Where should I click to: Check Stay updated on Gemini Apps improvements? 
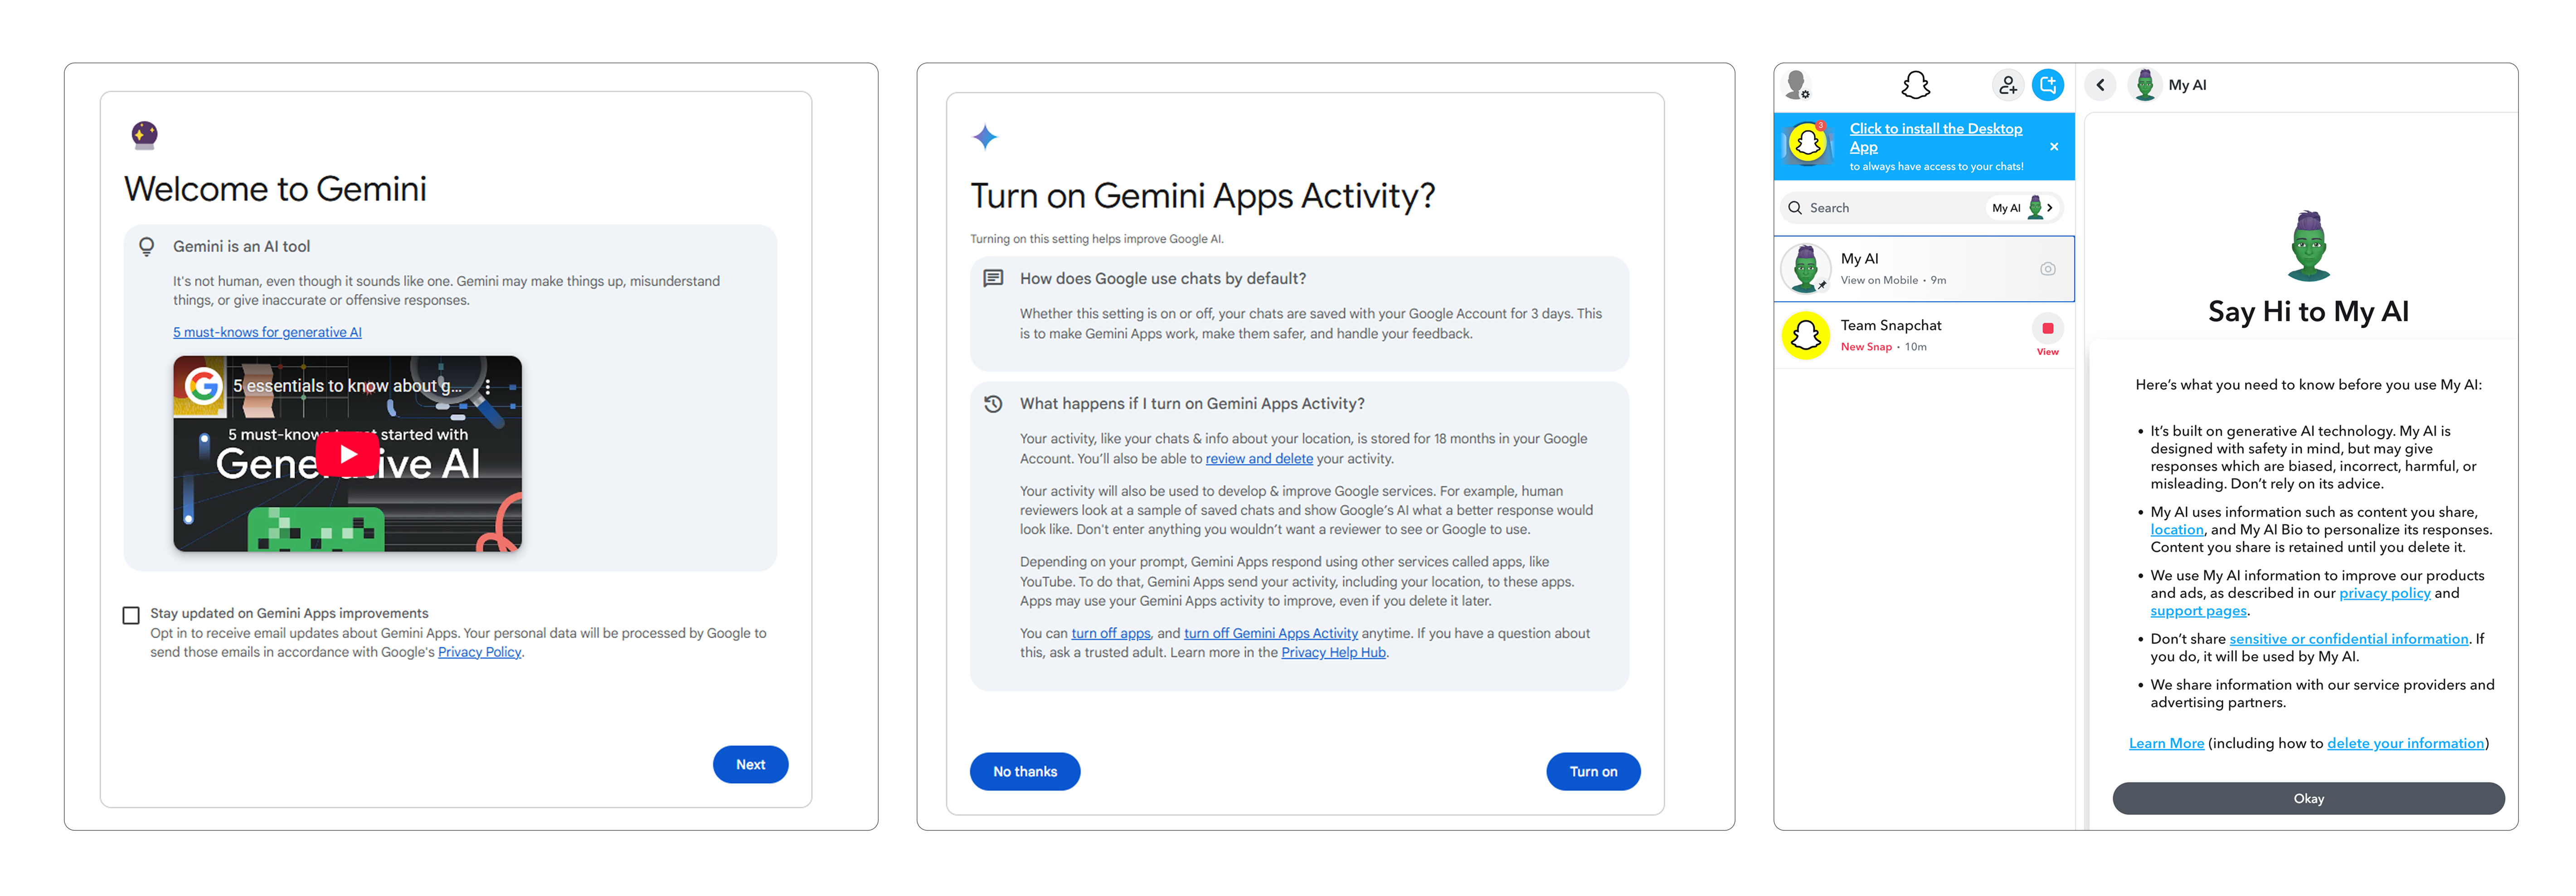pyautogui.click(x=131, y=615)
